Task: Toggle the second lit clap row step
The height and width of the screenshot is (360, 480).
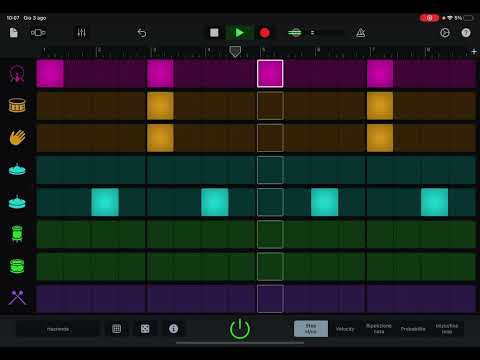Action: (380, 138)
